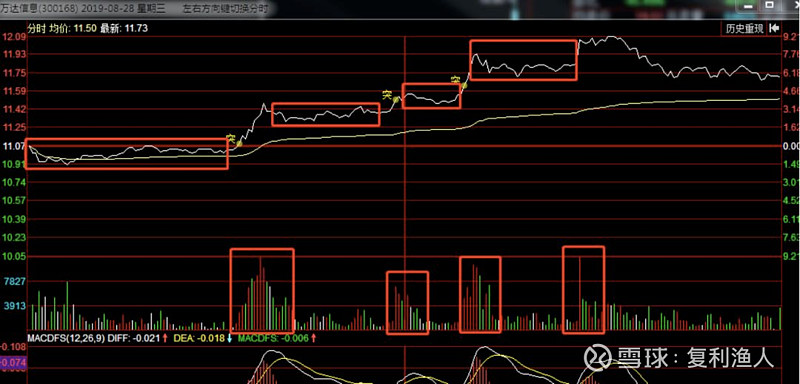Select the third 突 marker near 11.75
This screenshot has height=384, width=800.
pos(456,80)
